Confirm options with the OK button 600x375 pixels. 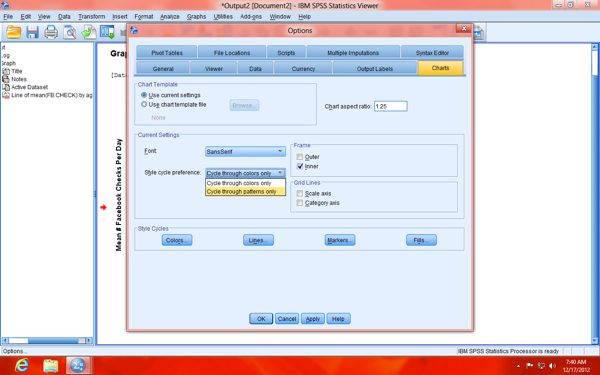click(261, 319)
